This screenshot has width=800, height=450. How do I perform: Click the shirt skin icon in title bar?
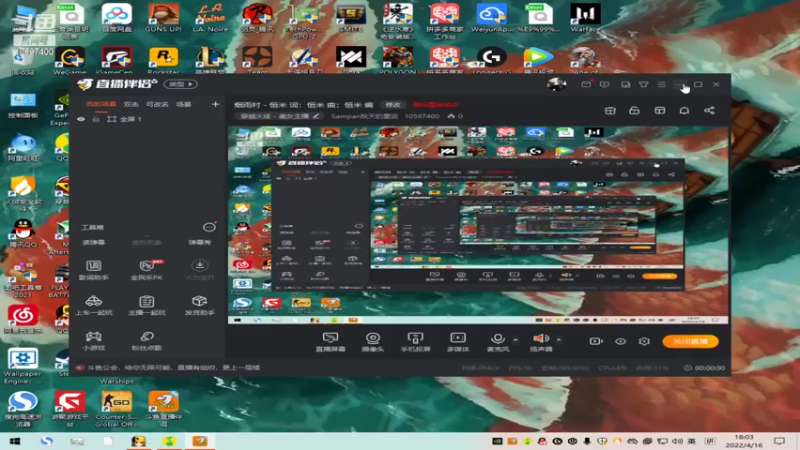click(643, 84)
